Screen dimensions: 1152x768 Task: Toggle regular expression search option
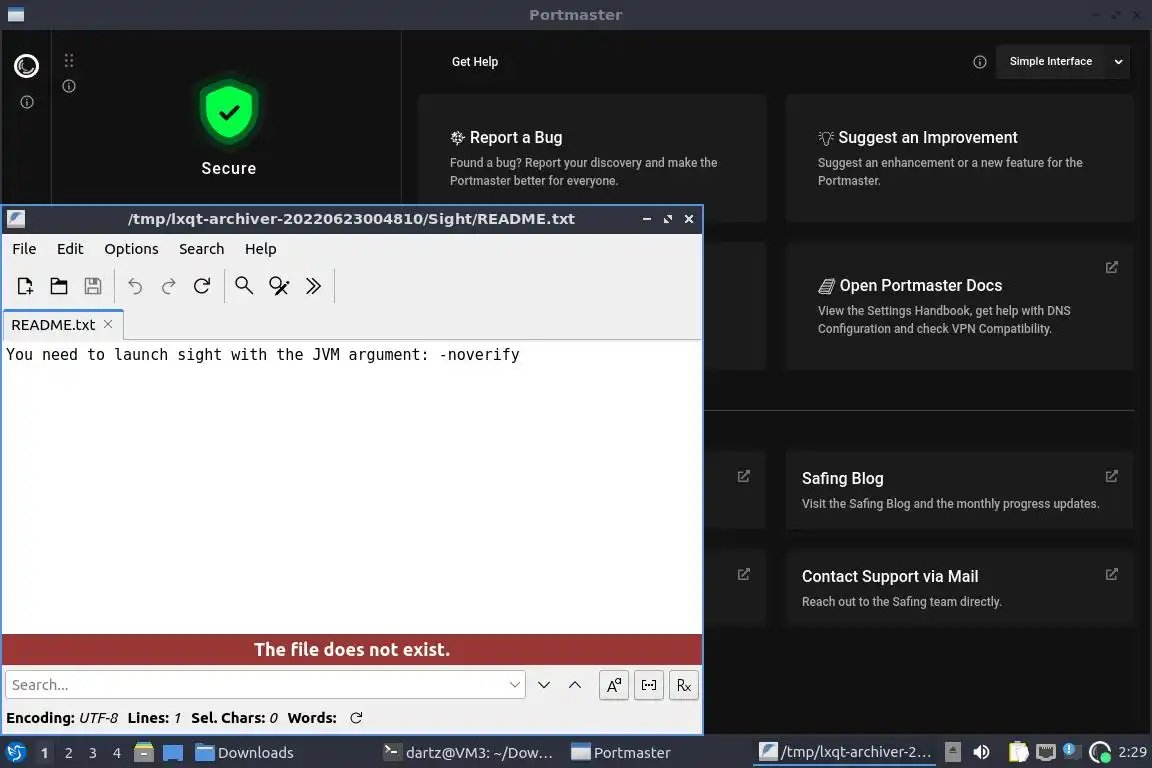click(683, 686)
